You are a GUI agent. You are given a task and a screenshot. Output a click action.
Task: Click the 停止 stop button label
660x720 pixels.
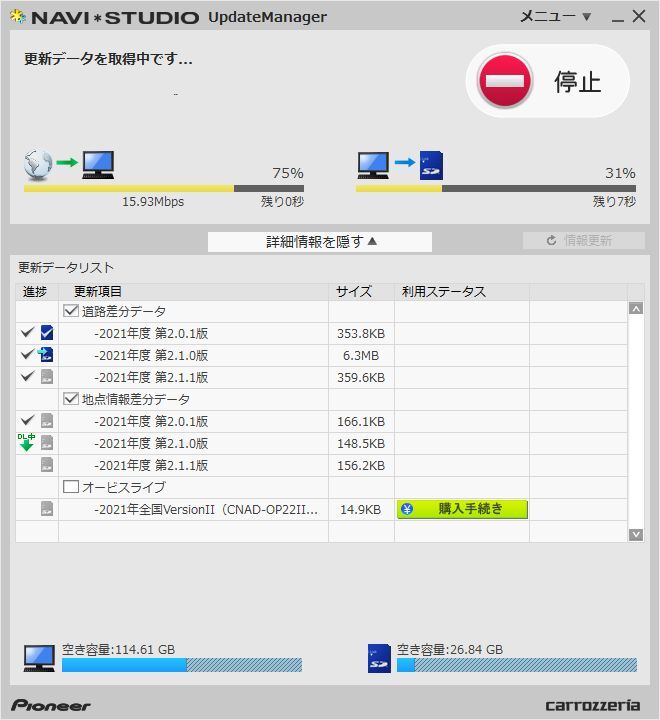click(x=577, y=82)
